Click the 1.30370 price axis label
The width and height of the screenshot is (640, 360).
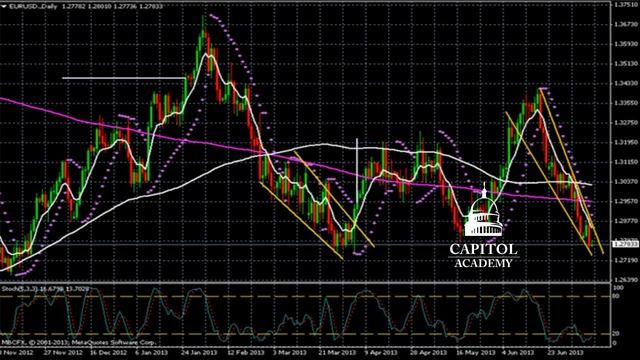coord(625,182)
